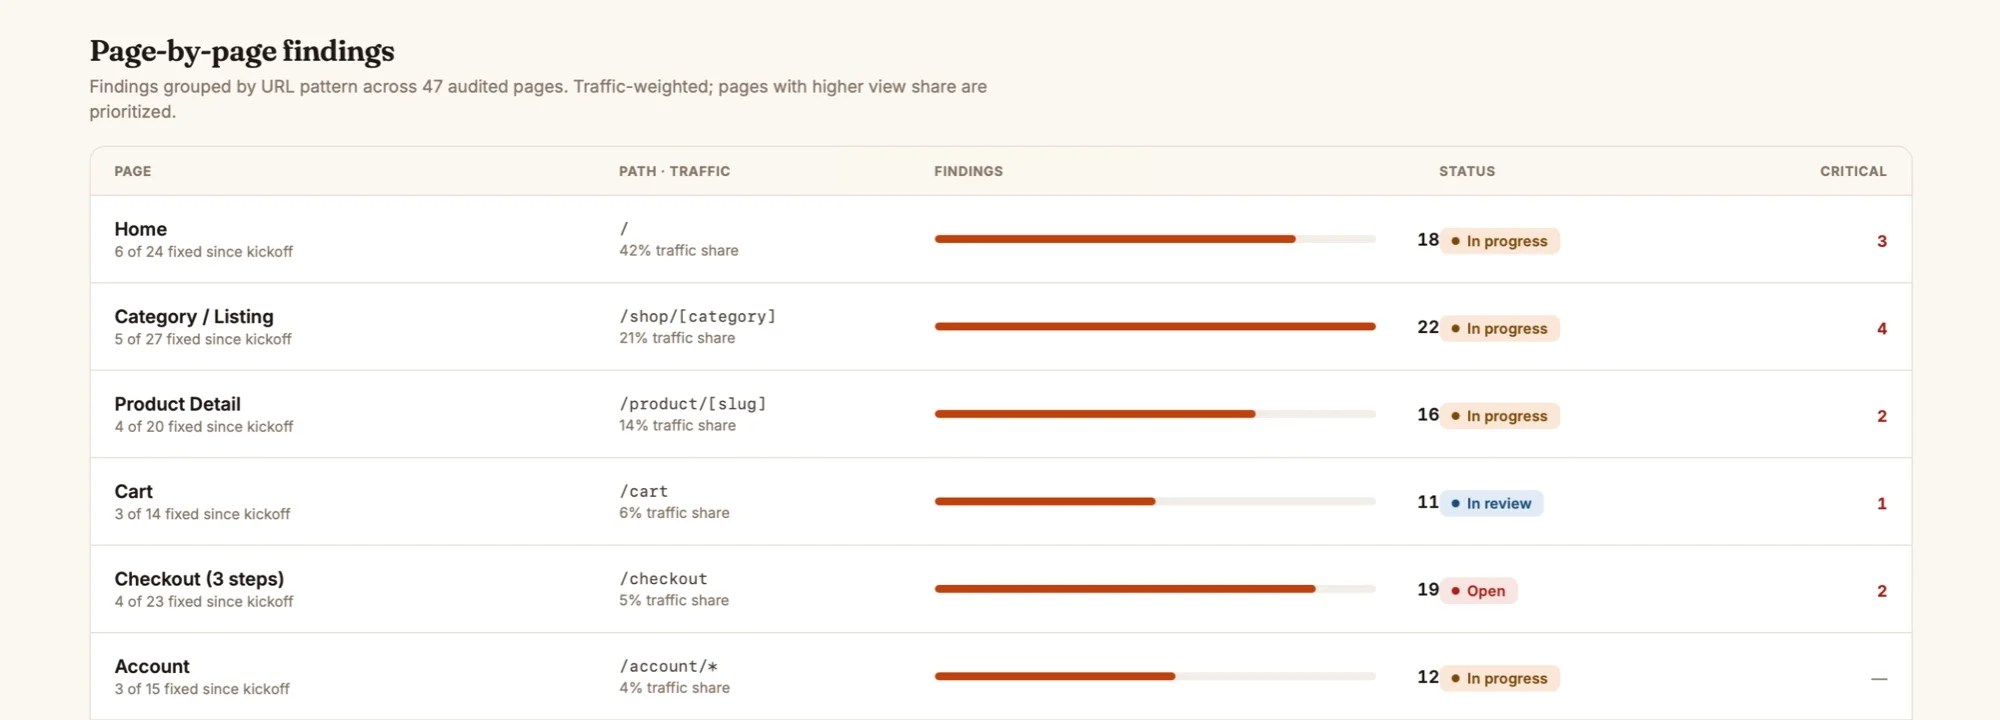Click the 3 of 15 fixed since kickoff text
Image resolution: width=2000 pixels, height=720 pixels.
coord(202,689)
